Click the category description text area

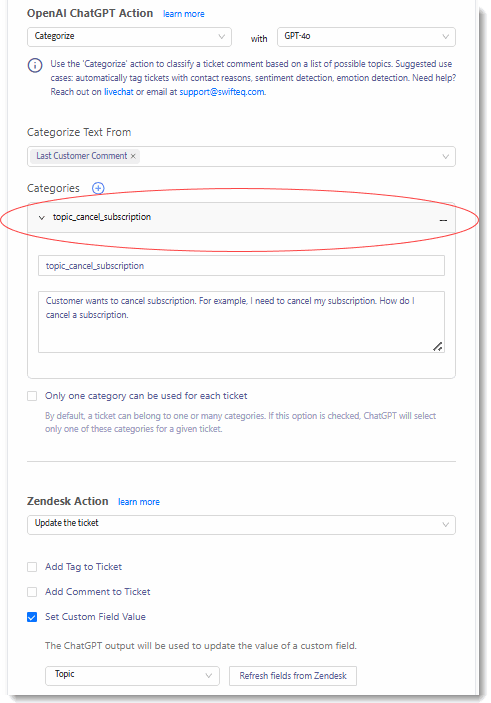tap(241, 322)
